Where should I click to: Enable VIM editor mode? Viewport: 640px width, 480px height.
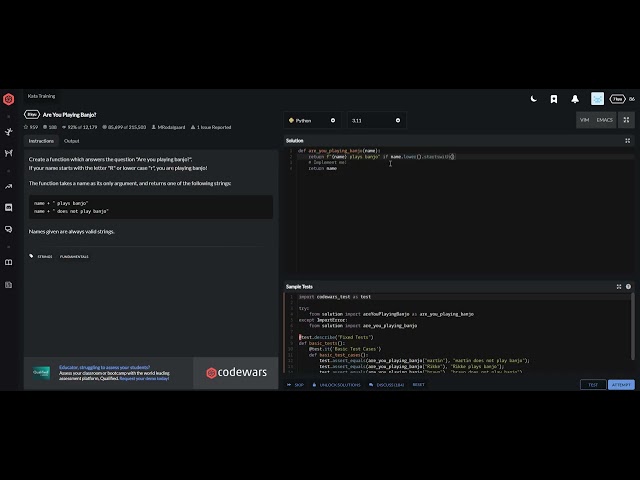coord(584,120)
